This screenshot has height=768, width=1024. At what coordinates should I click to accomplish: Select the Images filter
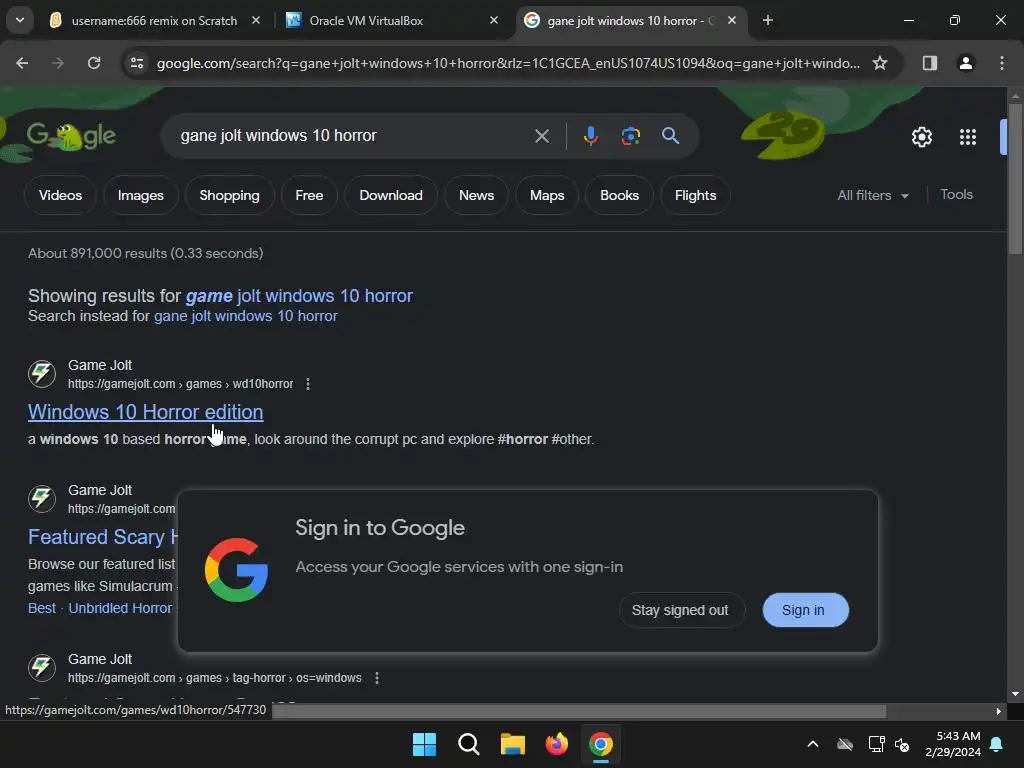tap(140, 195)
